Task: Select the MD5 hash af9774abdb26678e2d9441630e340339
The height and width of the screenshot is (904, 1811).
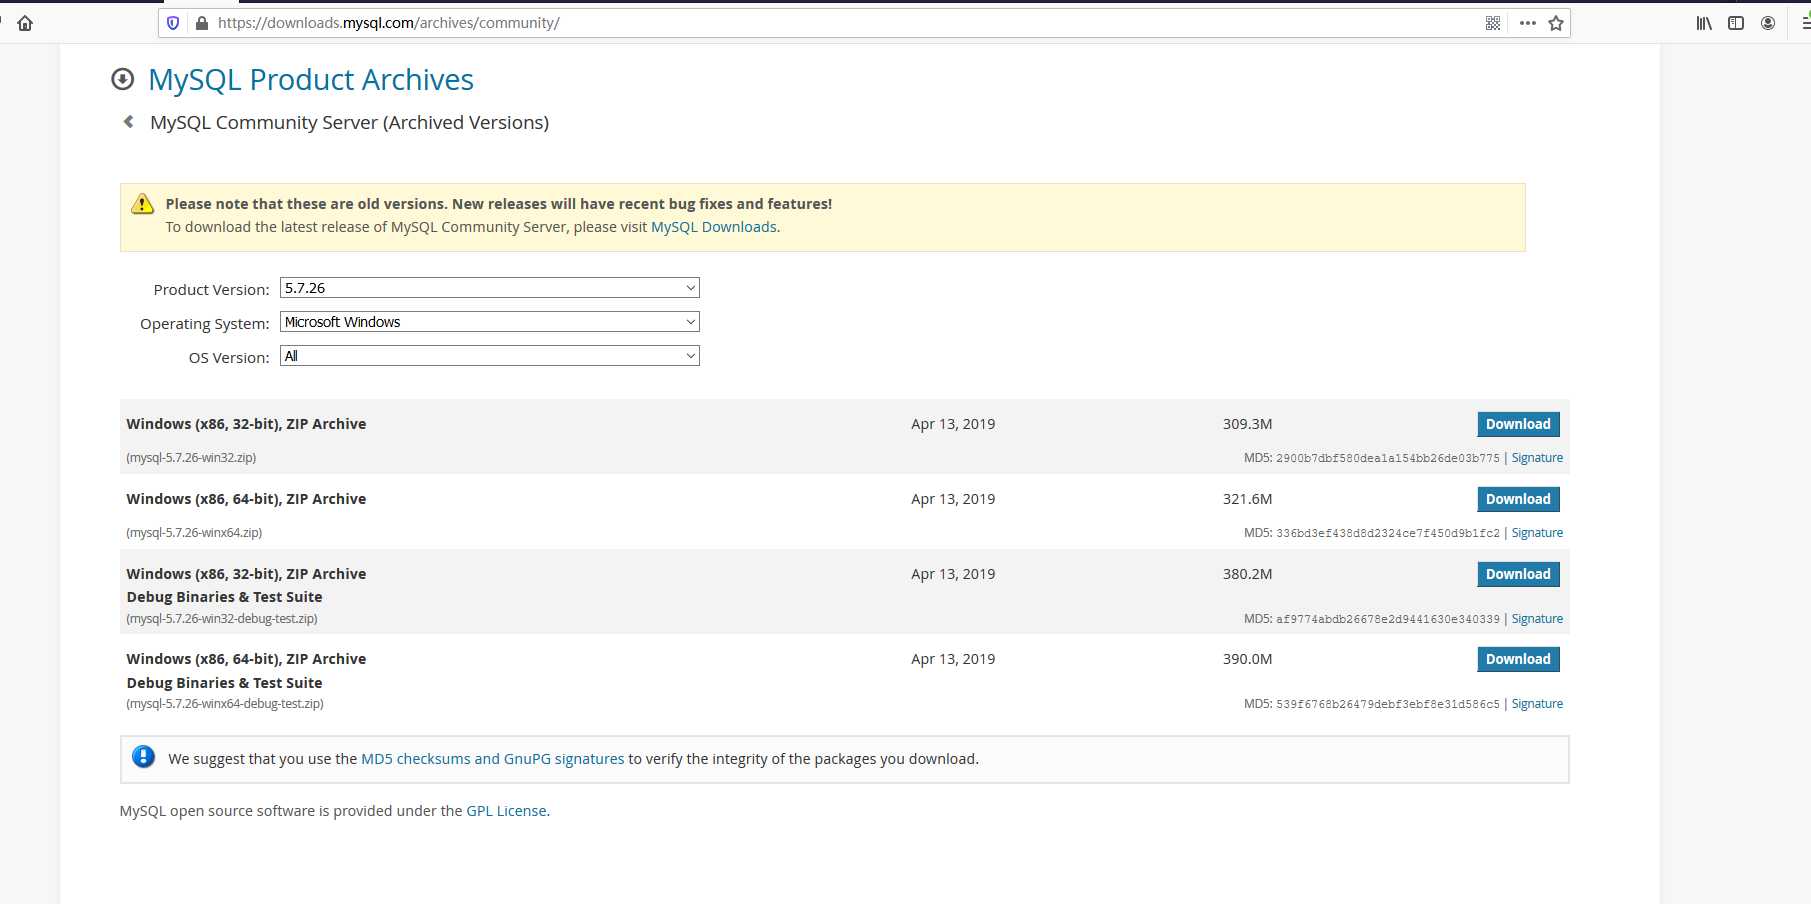Action: (x=1388, y=619)
